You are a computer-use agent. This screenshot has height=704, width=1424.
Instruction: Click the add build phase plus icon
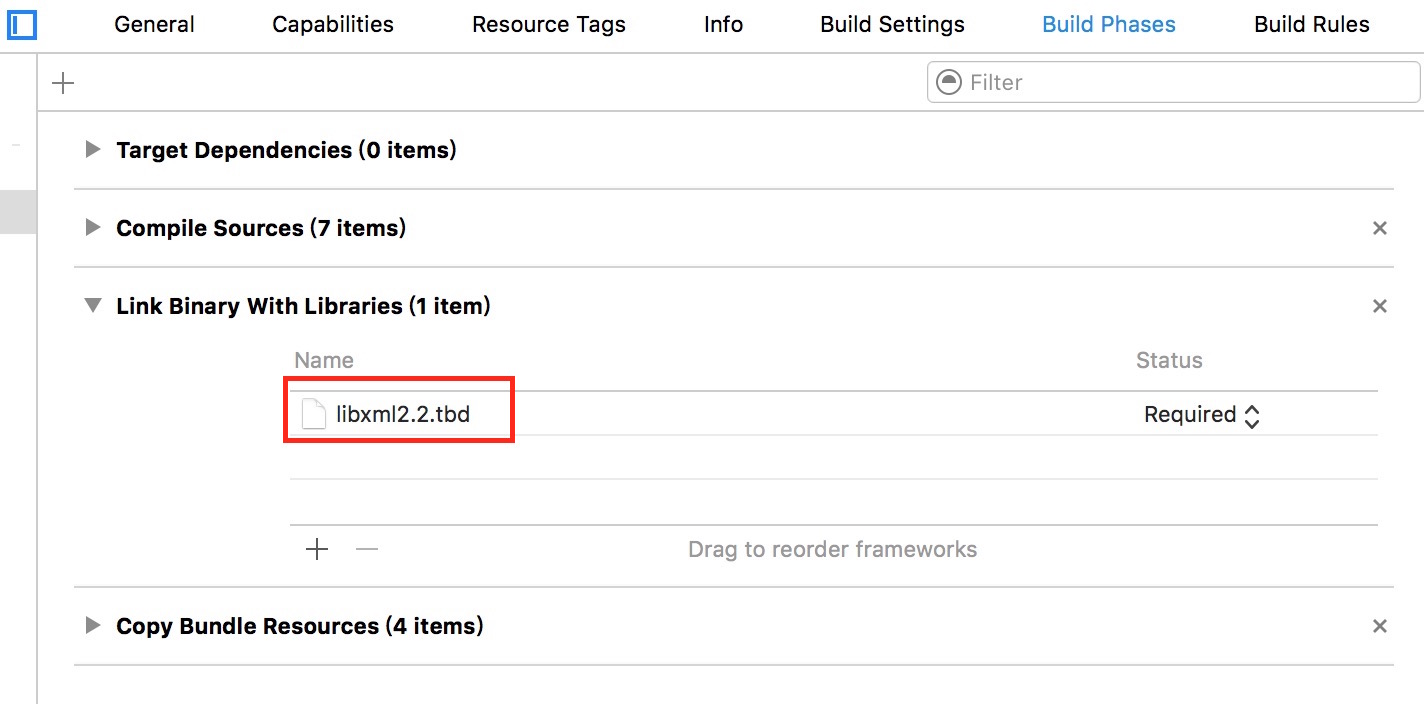(63, 83)
